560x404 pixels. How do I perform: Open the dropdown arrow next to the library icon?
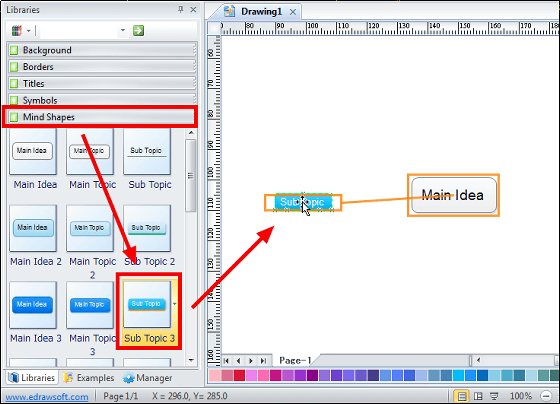coord(29,31)
